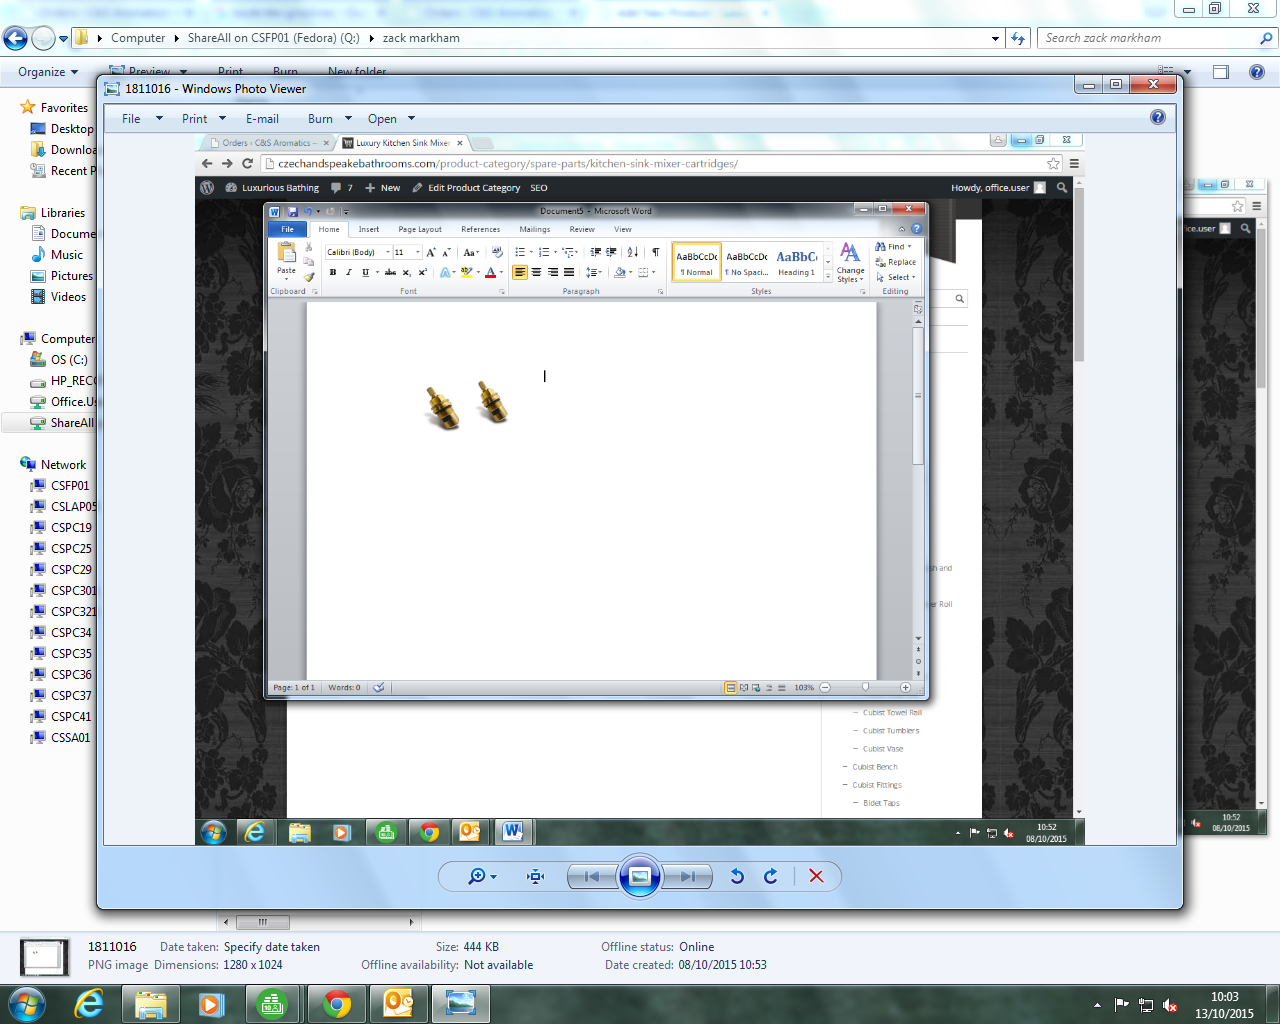Click the Photo Viewer zoom magnifier button
Image resolution: width=1280 pixels, height=1024 pixels.
(x=477, y=877)
